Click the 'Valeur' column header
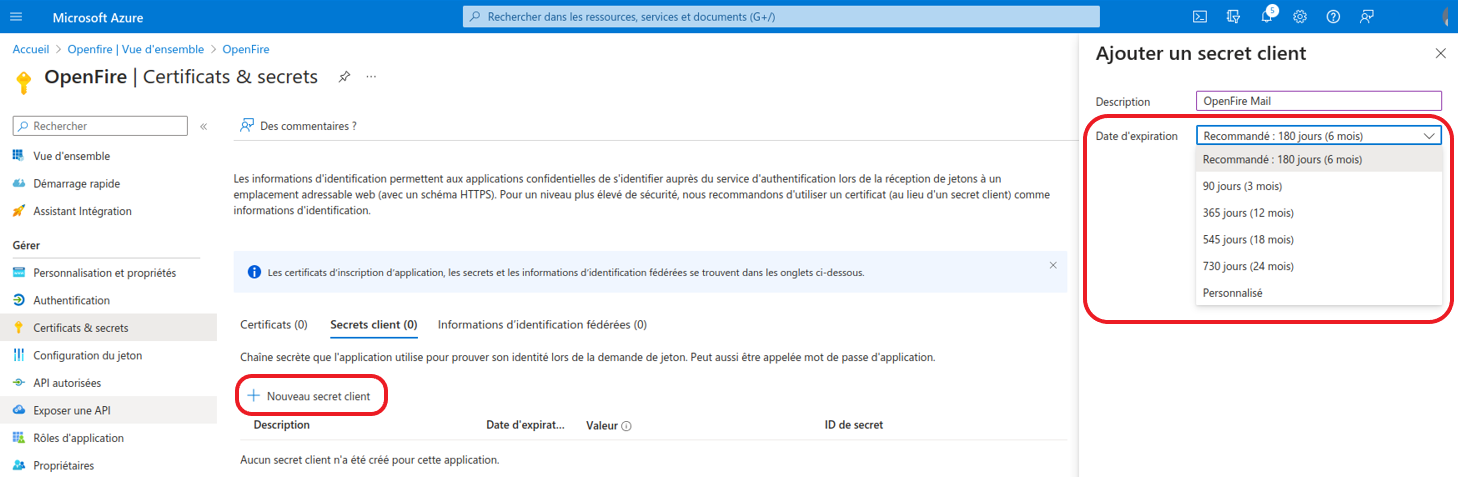This screenshot has height=477, width=1458. [602, 425]
